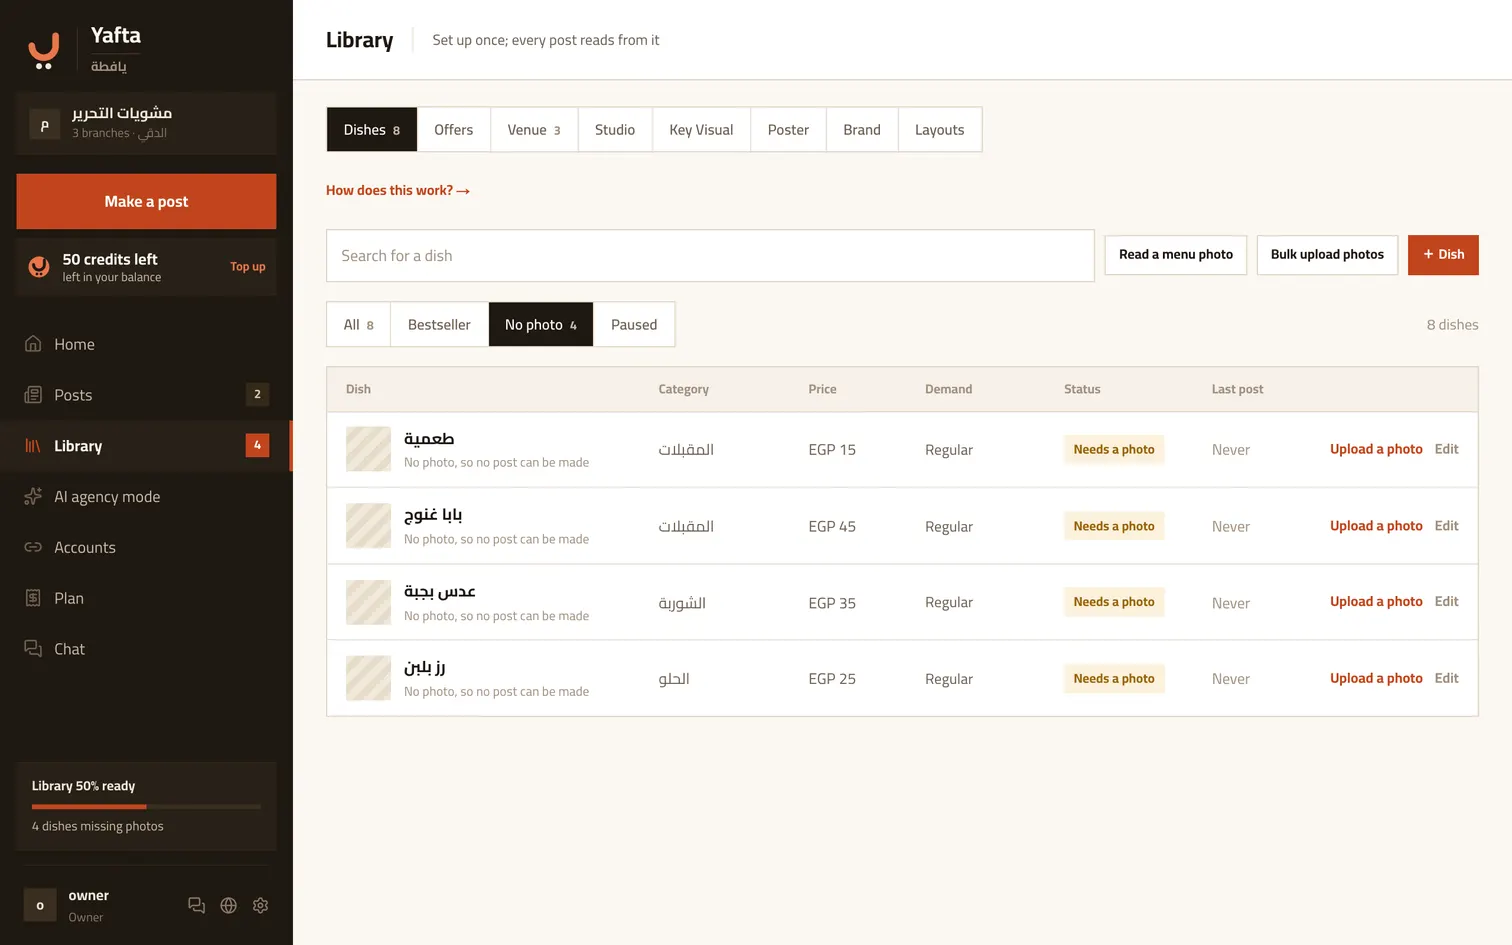This screenshot has height=945, width=1512.
Task: Open Home via its house icon
Action: (x=33, y=344)
